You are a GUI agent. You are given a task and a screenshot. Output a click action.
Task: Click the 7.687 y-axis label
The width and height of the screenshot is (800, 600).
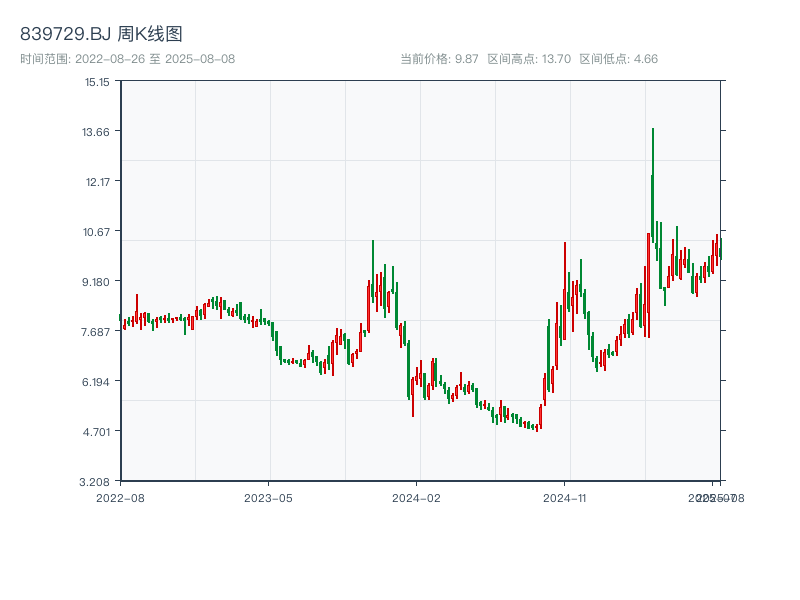[96, 332]
